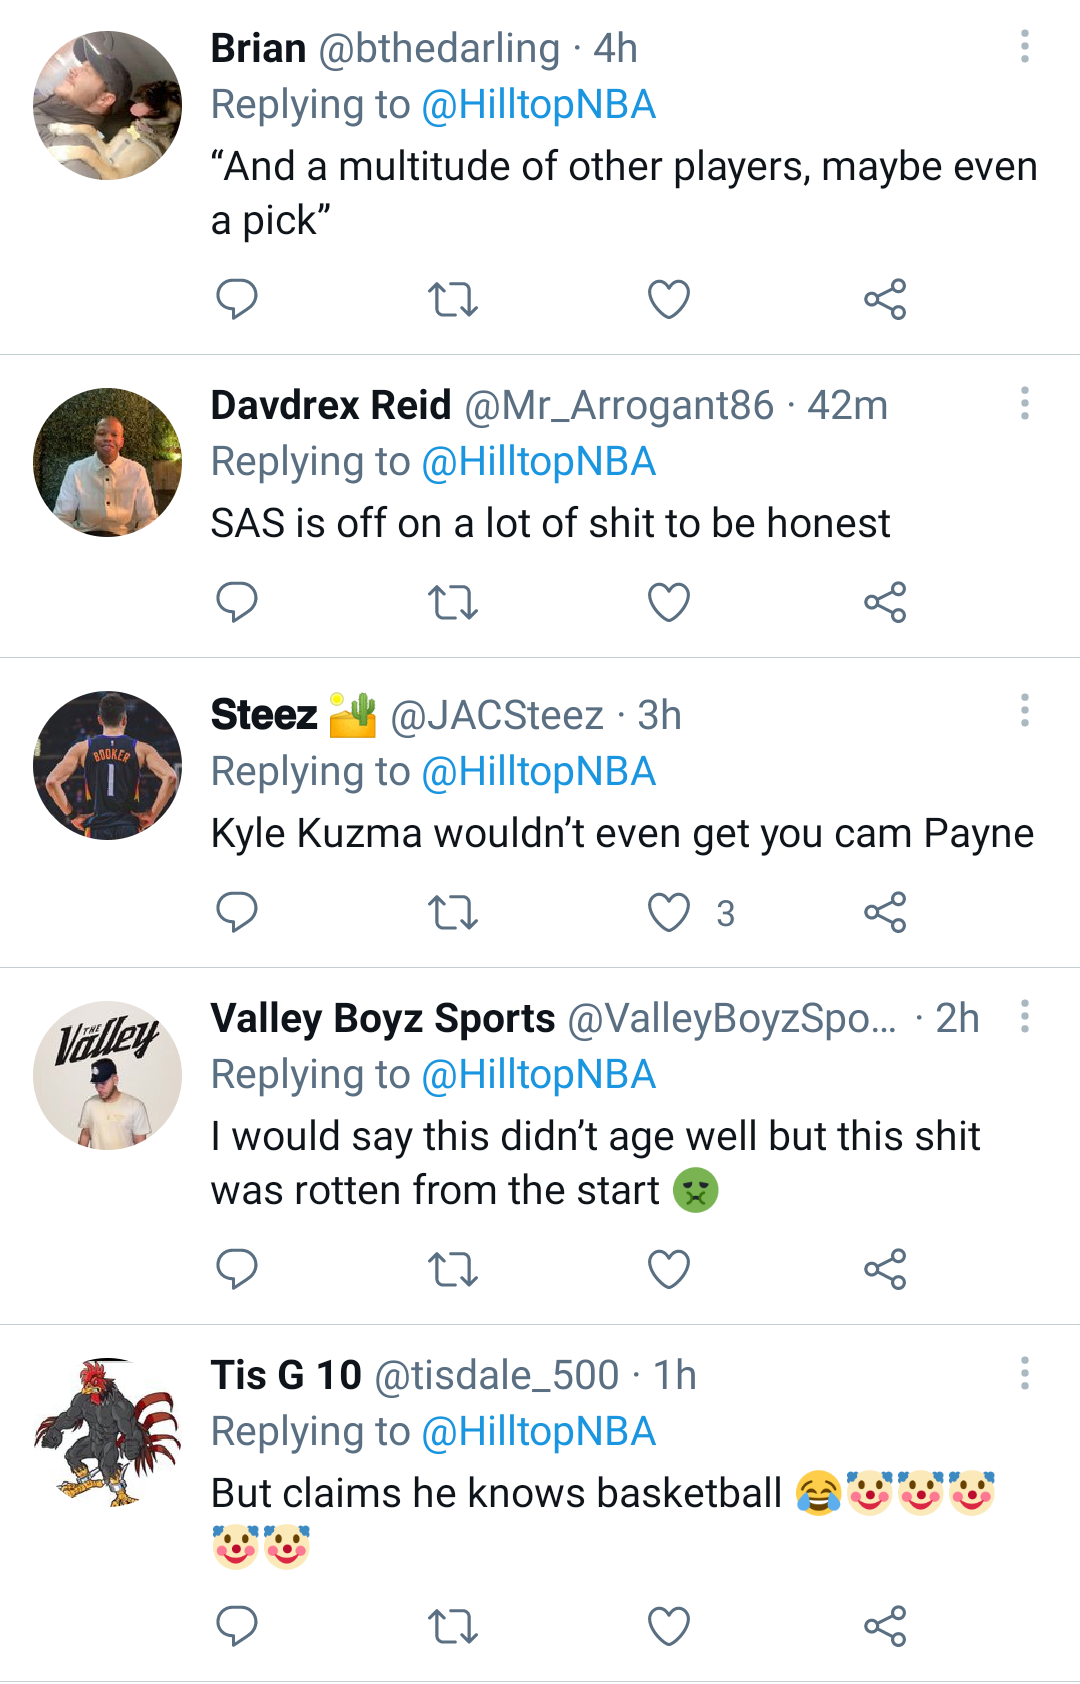This screenshot has width=1080, height=1684.
Task: Retweet Tis G 10's clown tweet
Action: (x=453, y=1626)
